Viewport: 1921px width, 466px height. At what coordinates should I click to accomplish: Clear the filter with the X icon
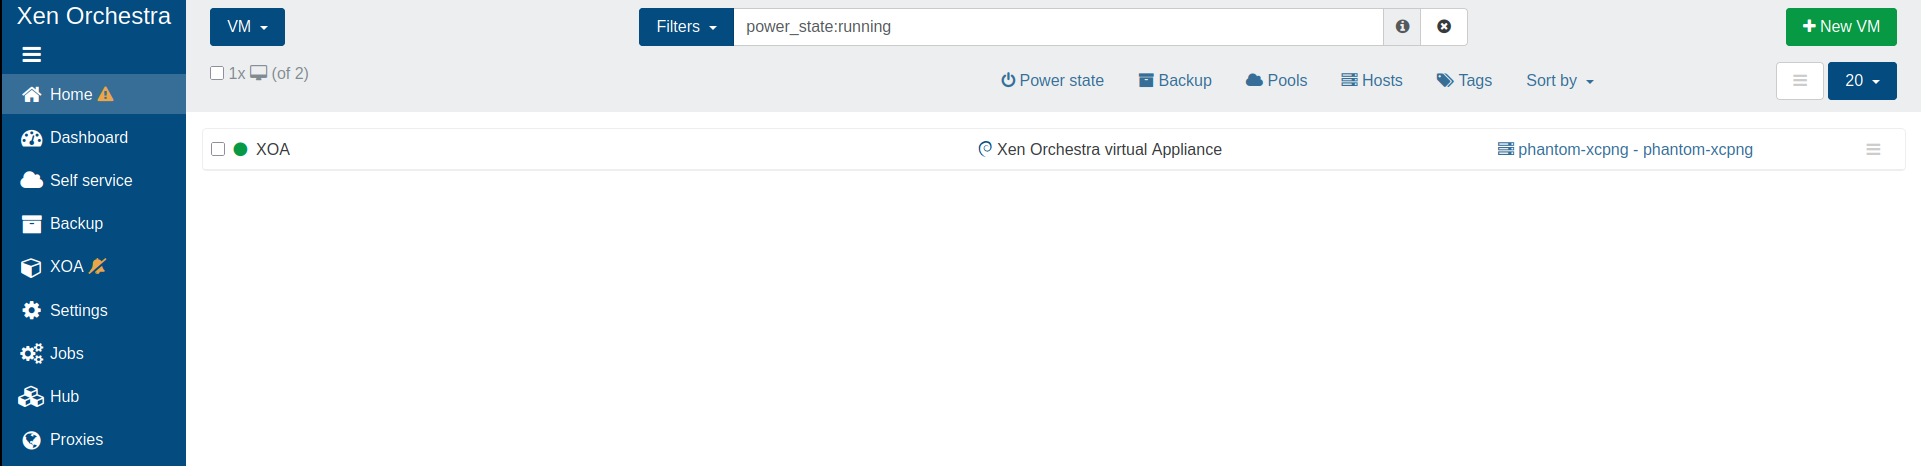(x=1444, y=27)
